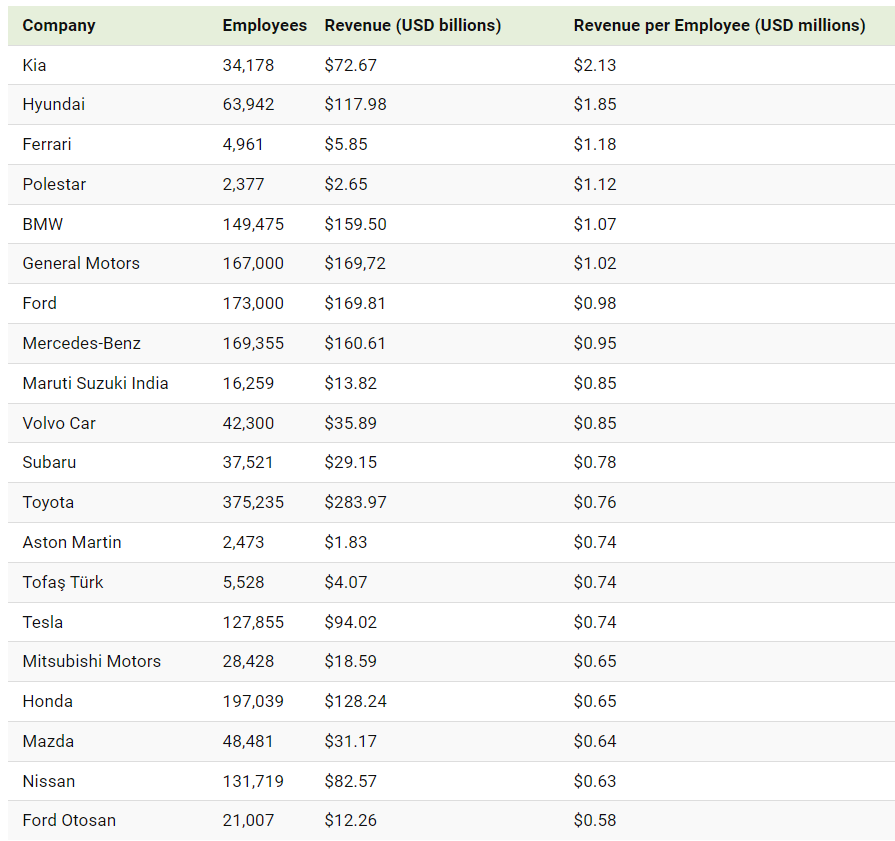The image size is (895, 841).
Task: Click the Revenue (USD billions) header
Action: (x=413, y=26)
